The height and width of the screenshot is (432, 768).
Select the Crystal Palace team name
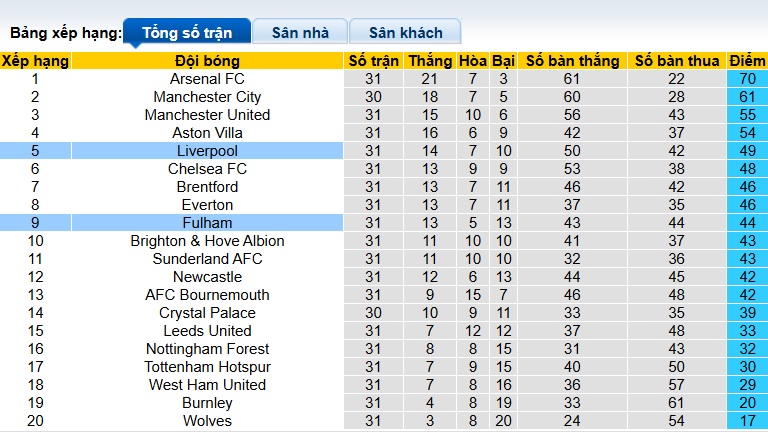click(207, 313)
